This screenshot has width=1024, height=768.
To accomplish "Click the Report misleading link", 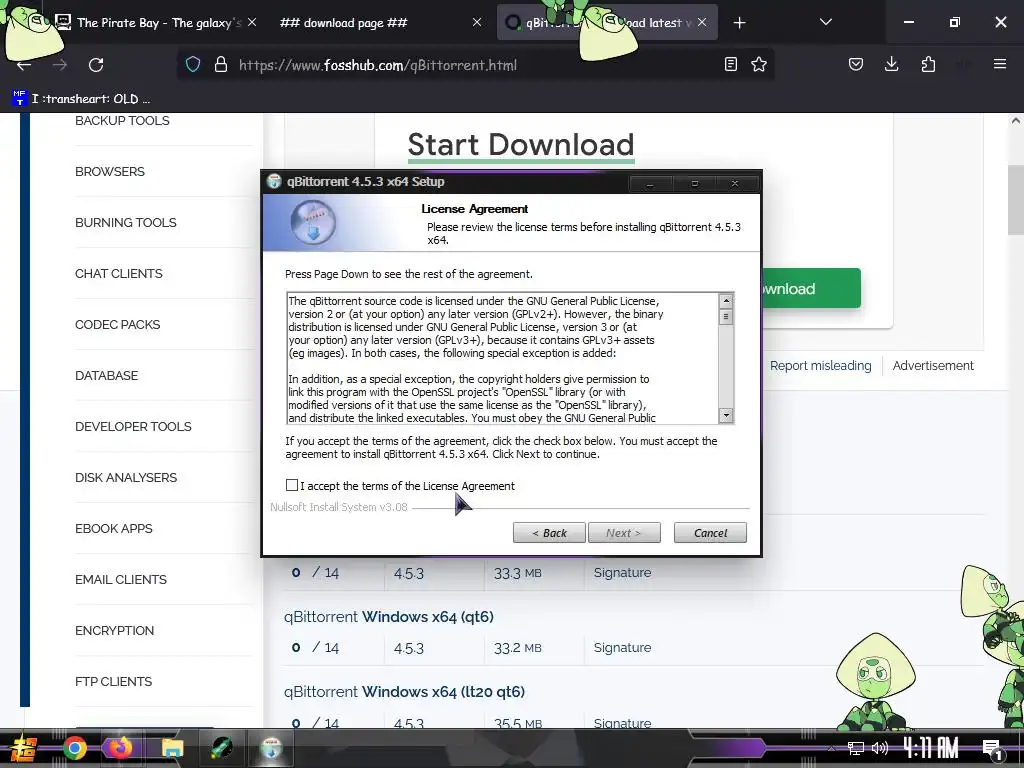I will [820, 366].
